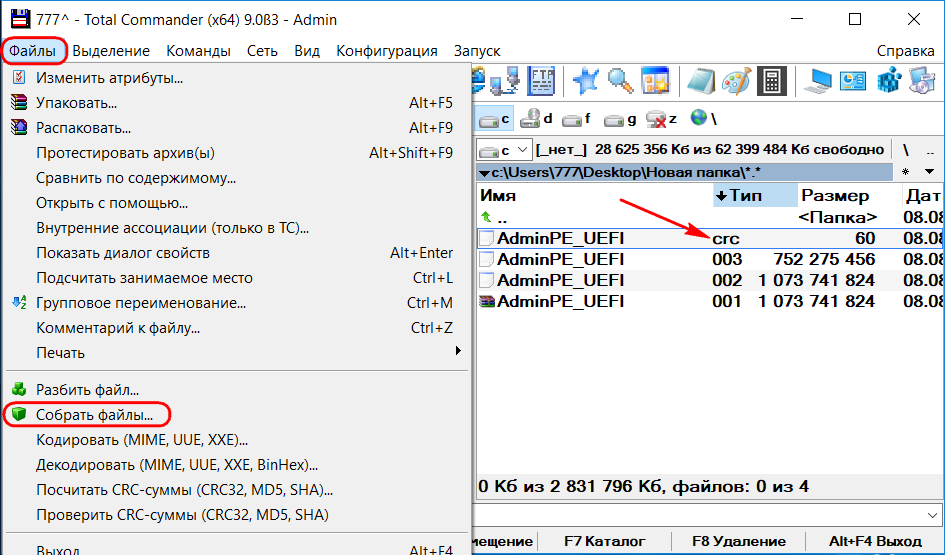Open the Calculator toolbar icon
The height and width of the screenshot is (555, 945).
[x=771, y=81]
